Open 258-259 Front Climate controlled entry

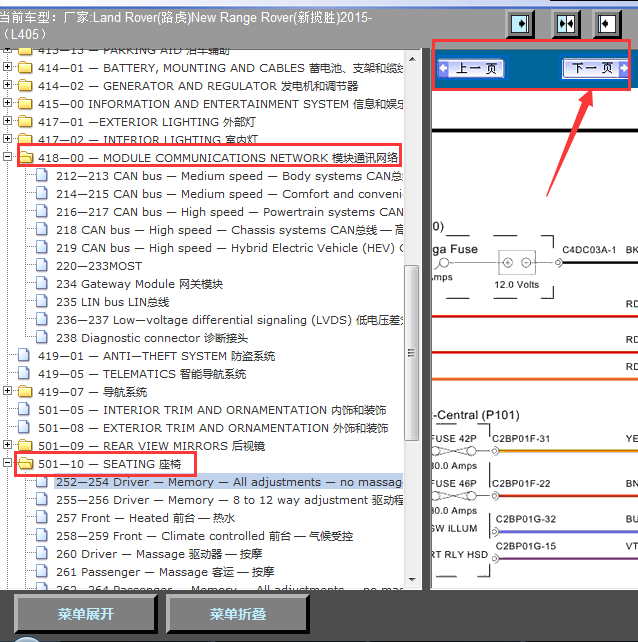click(204, 536)
